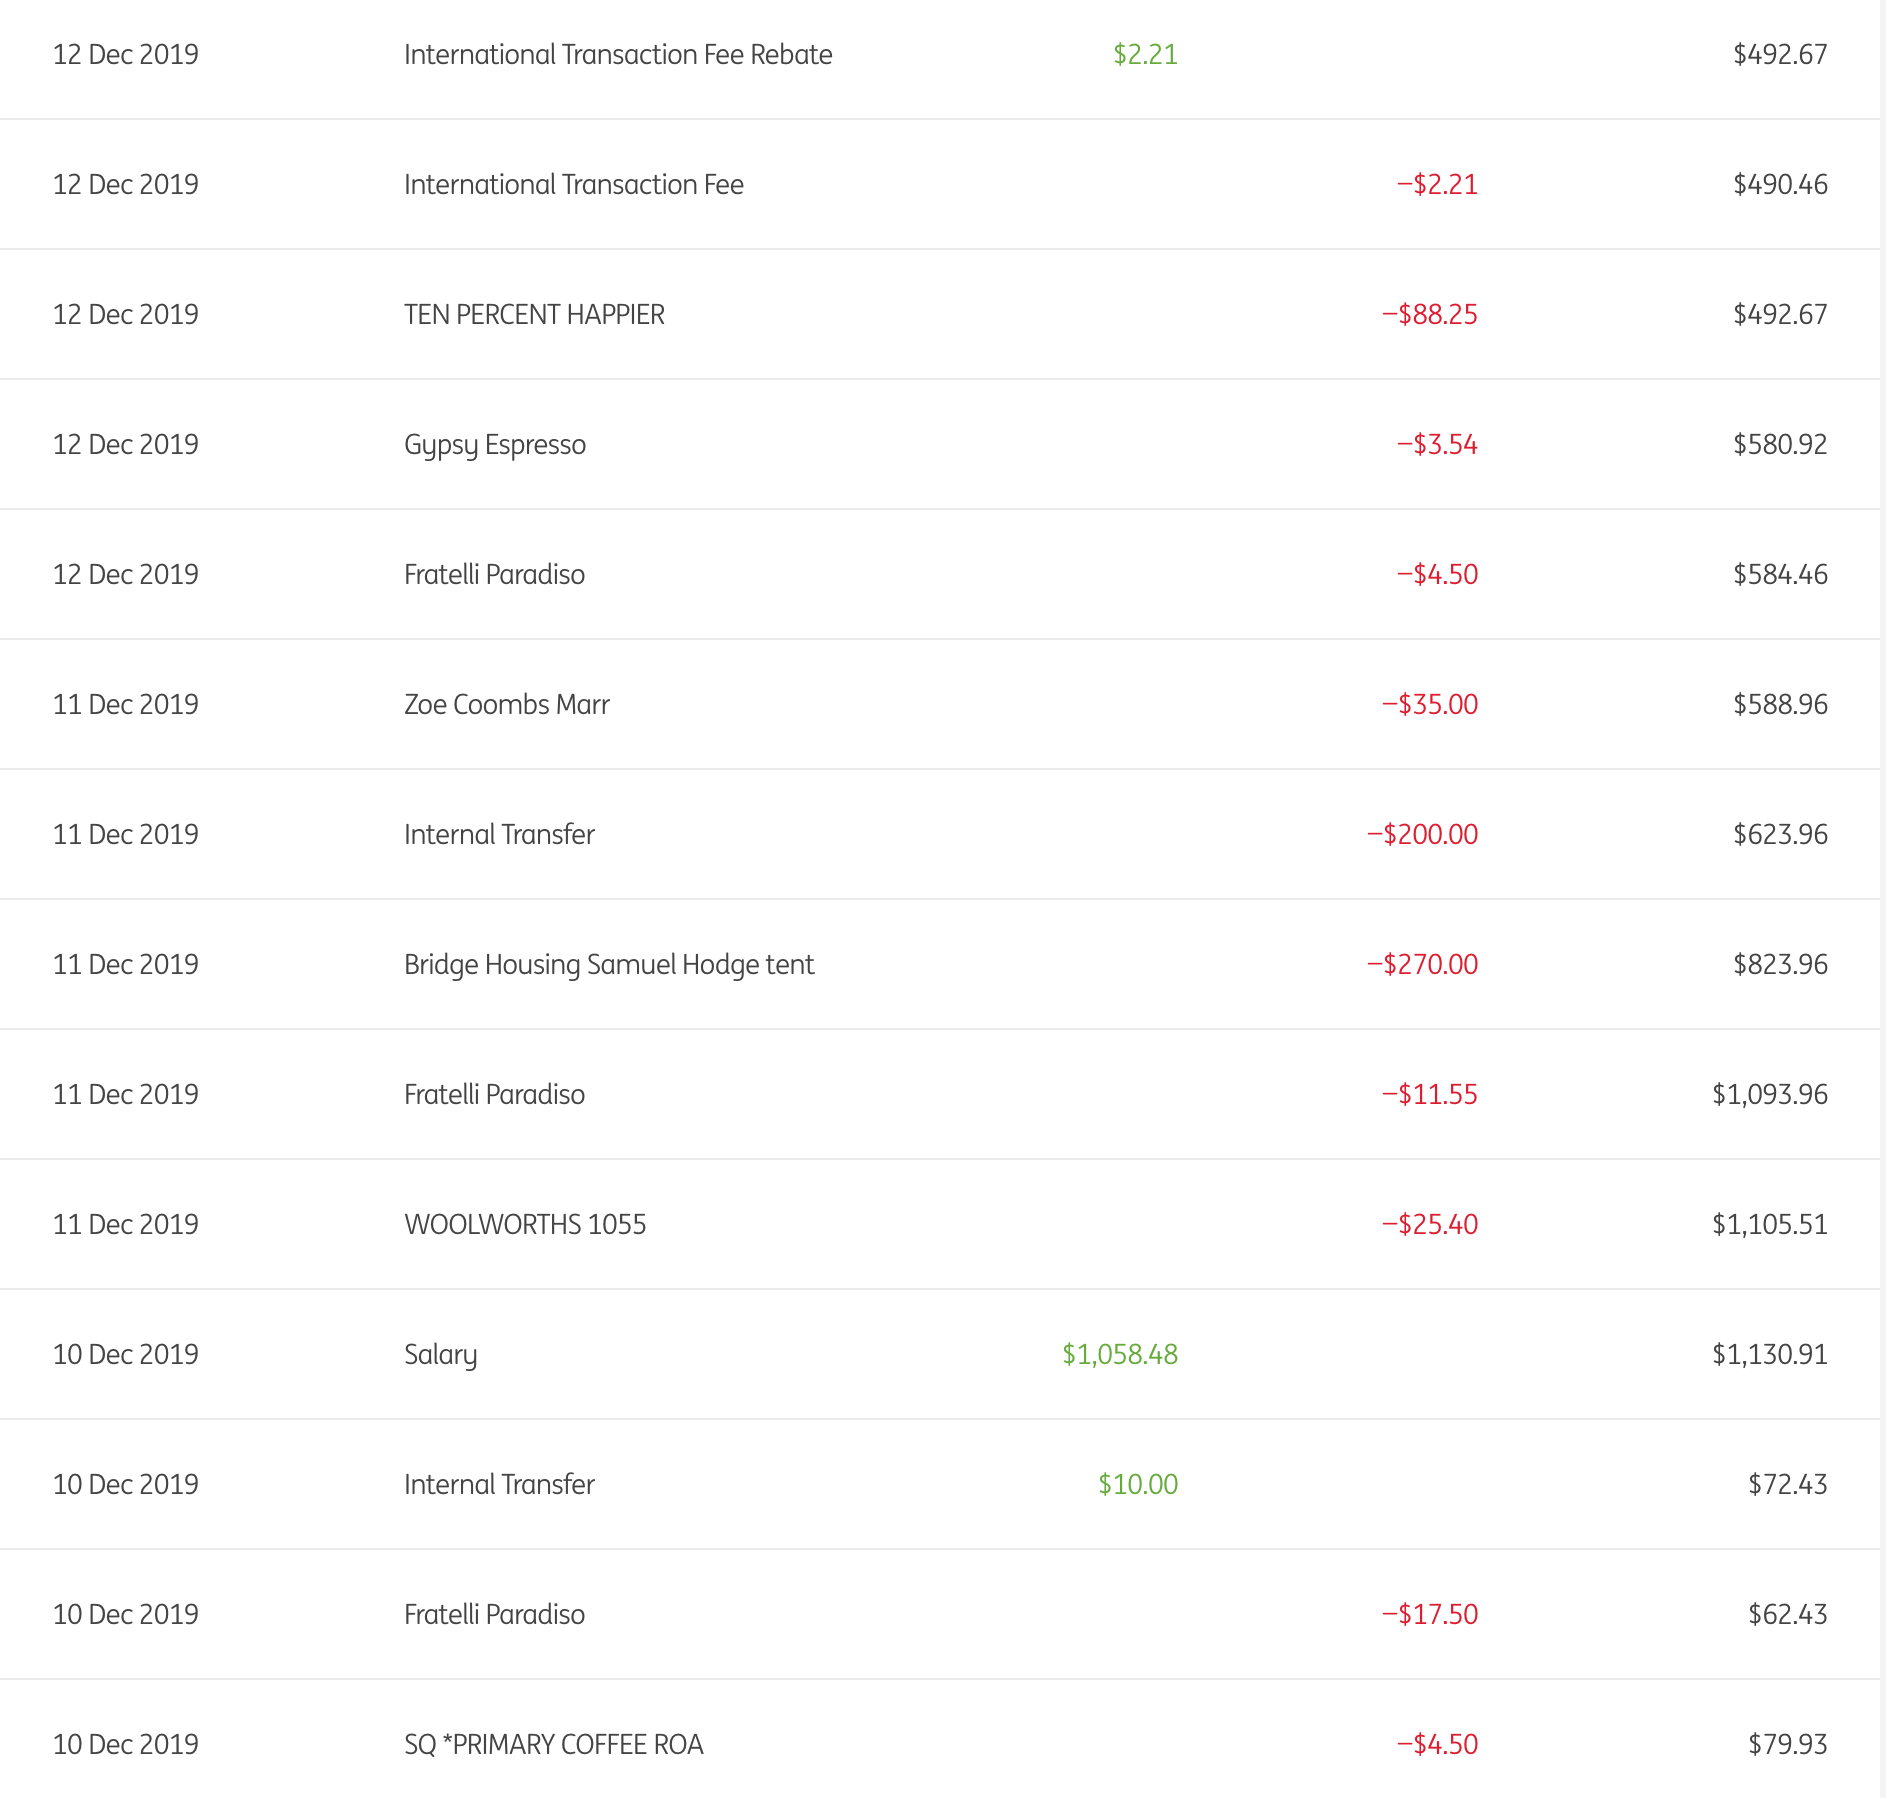
Task: Open the Fratelli Paradiso $17.50 transaction
Action: tap(494, 1615)
